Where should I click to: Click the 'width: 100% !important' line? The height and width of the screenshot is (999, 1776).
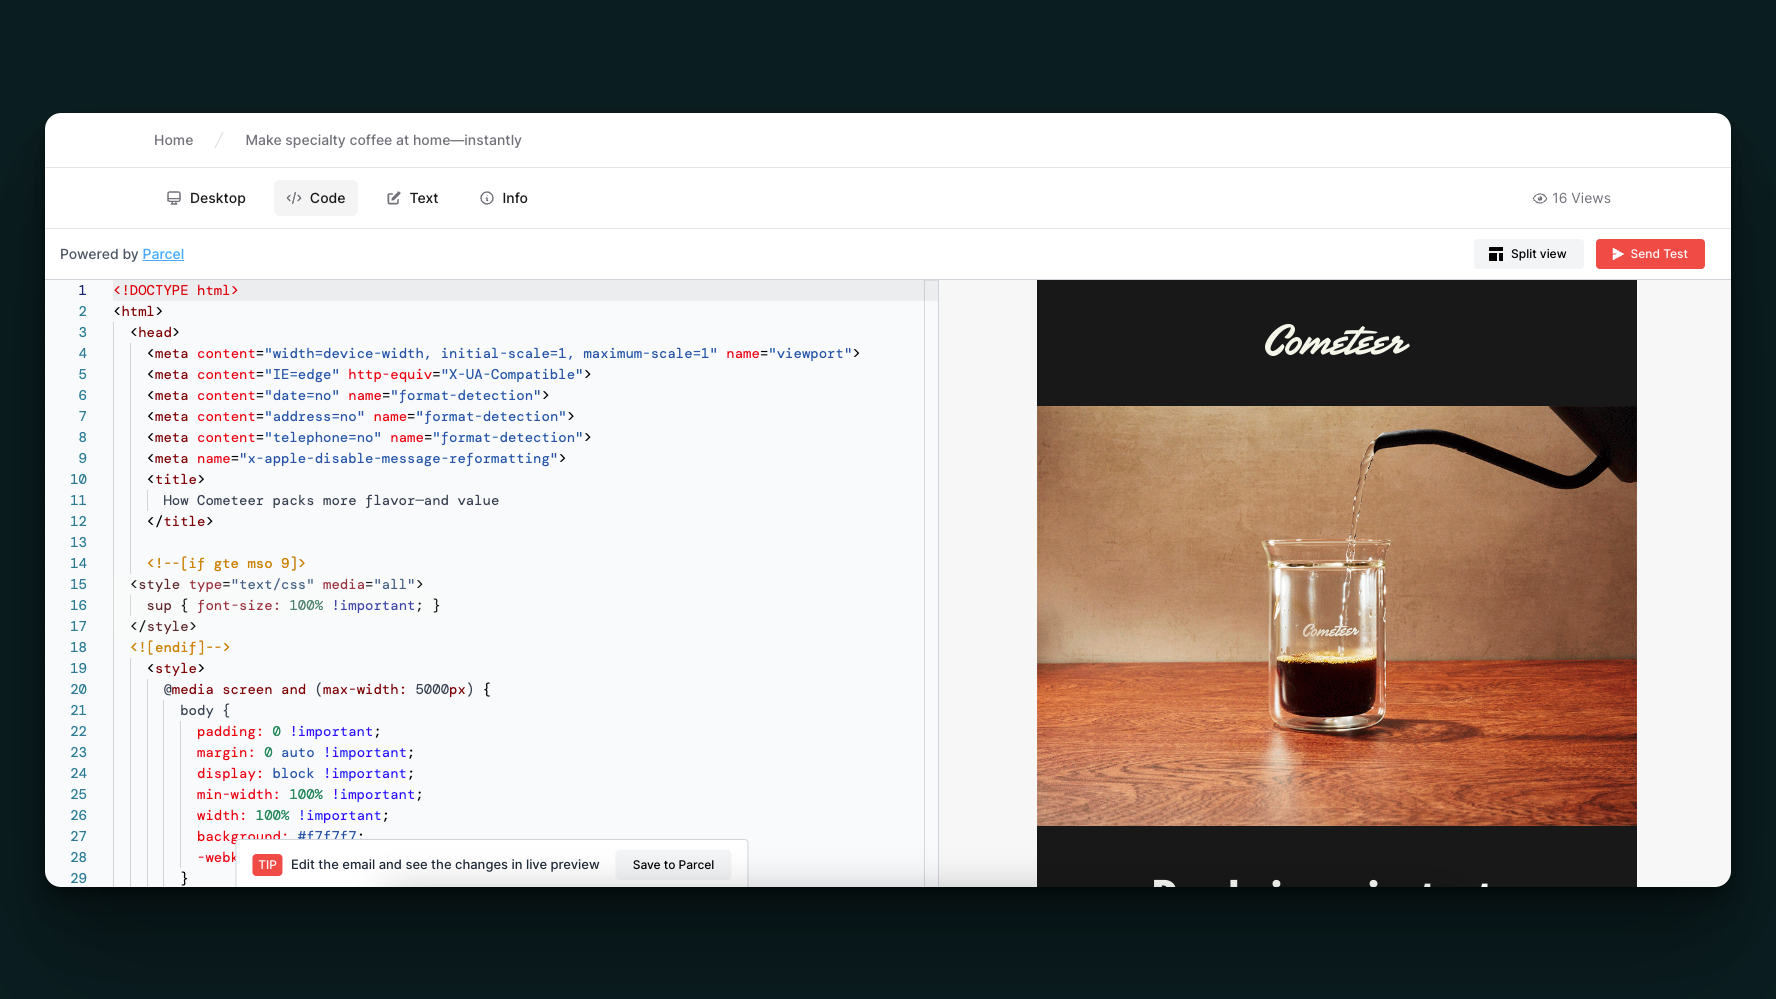pyautogui.click(x=293, y=815)
